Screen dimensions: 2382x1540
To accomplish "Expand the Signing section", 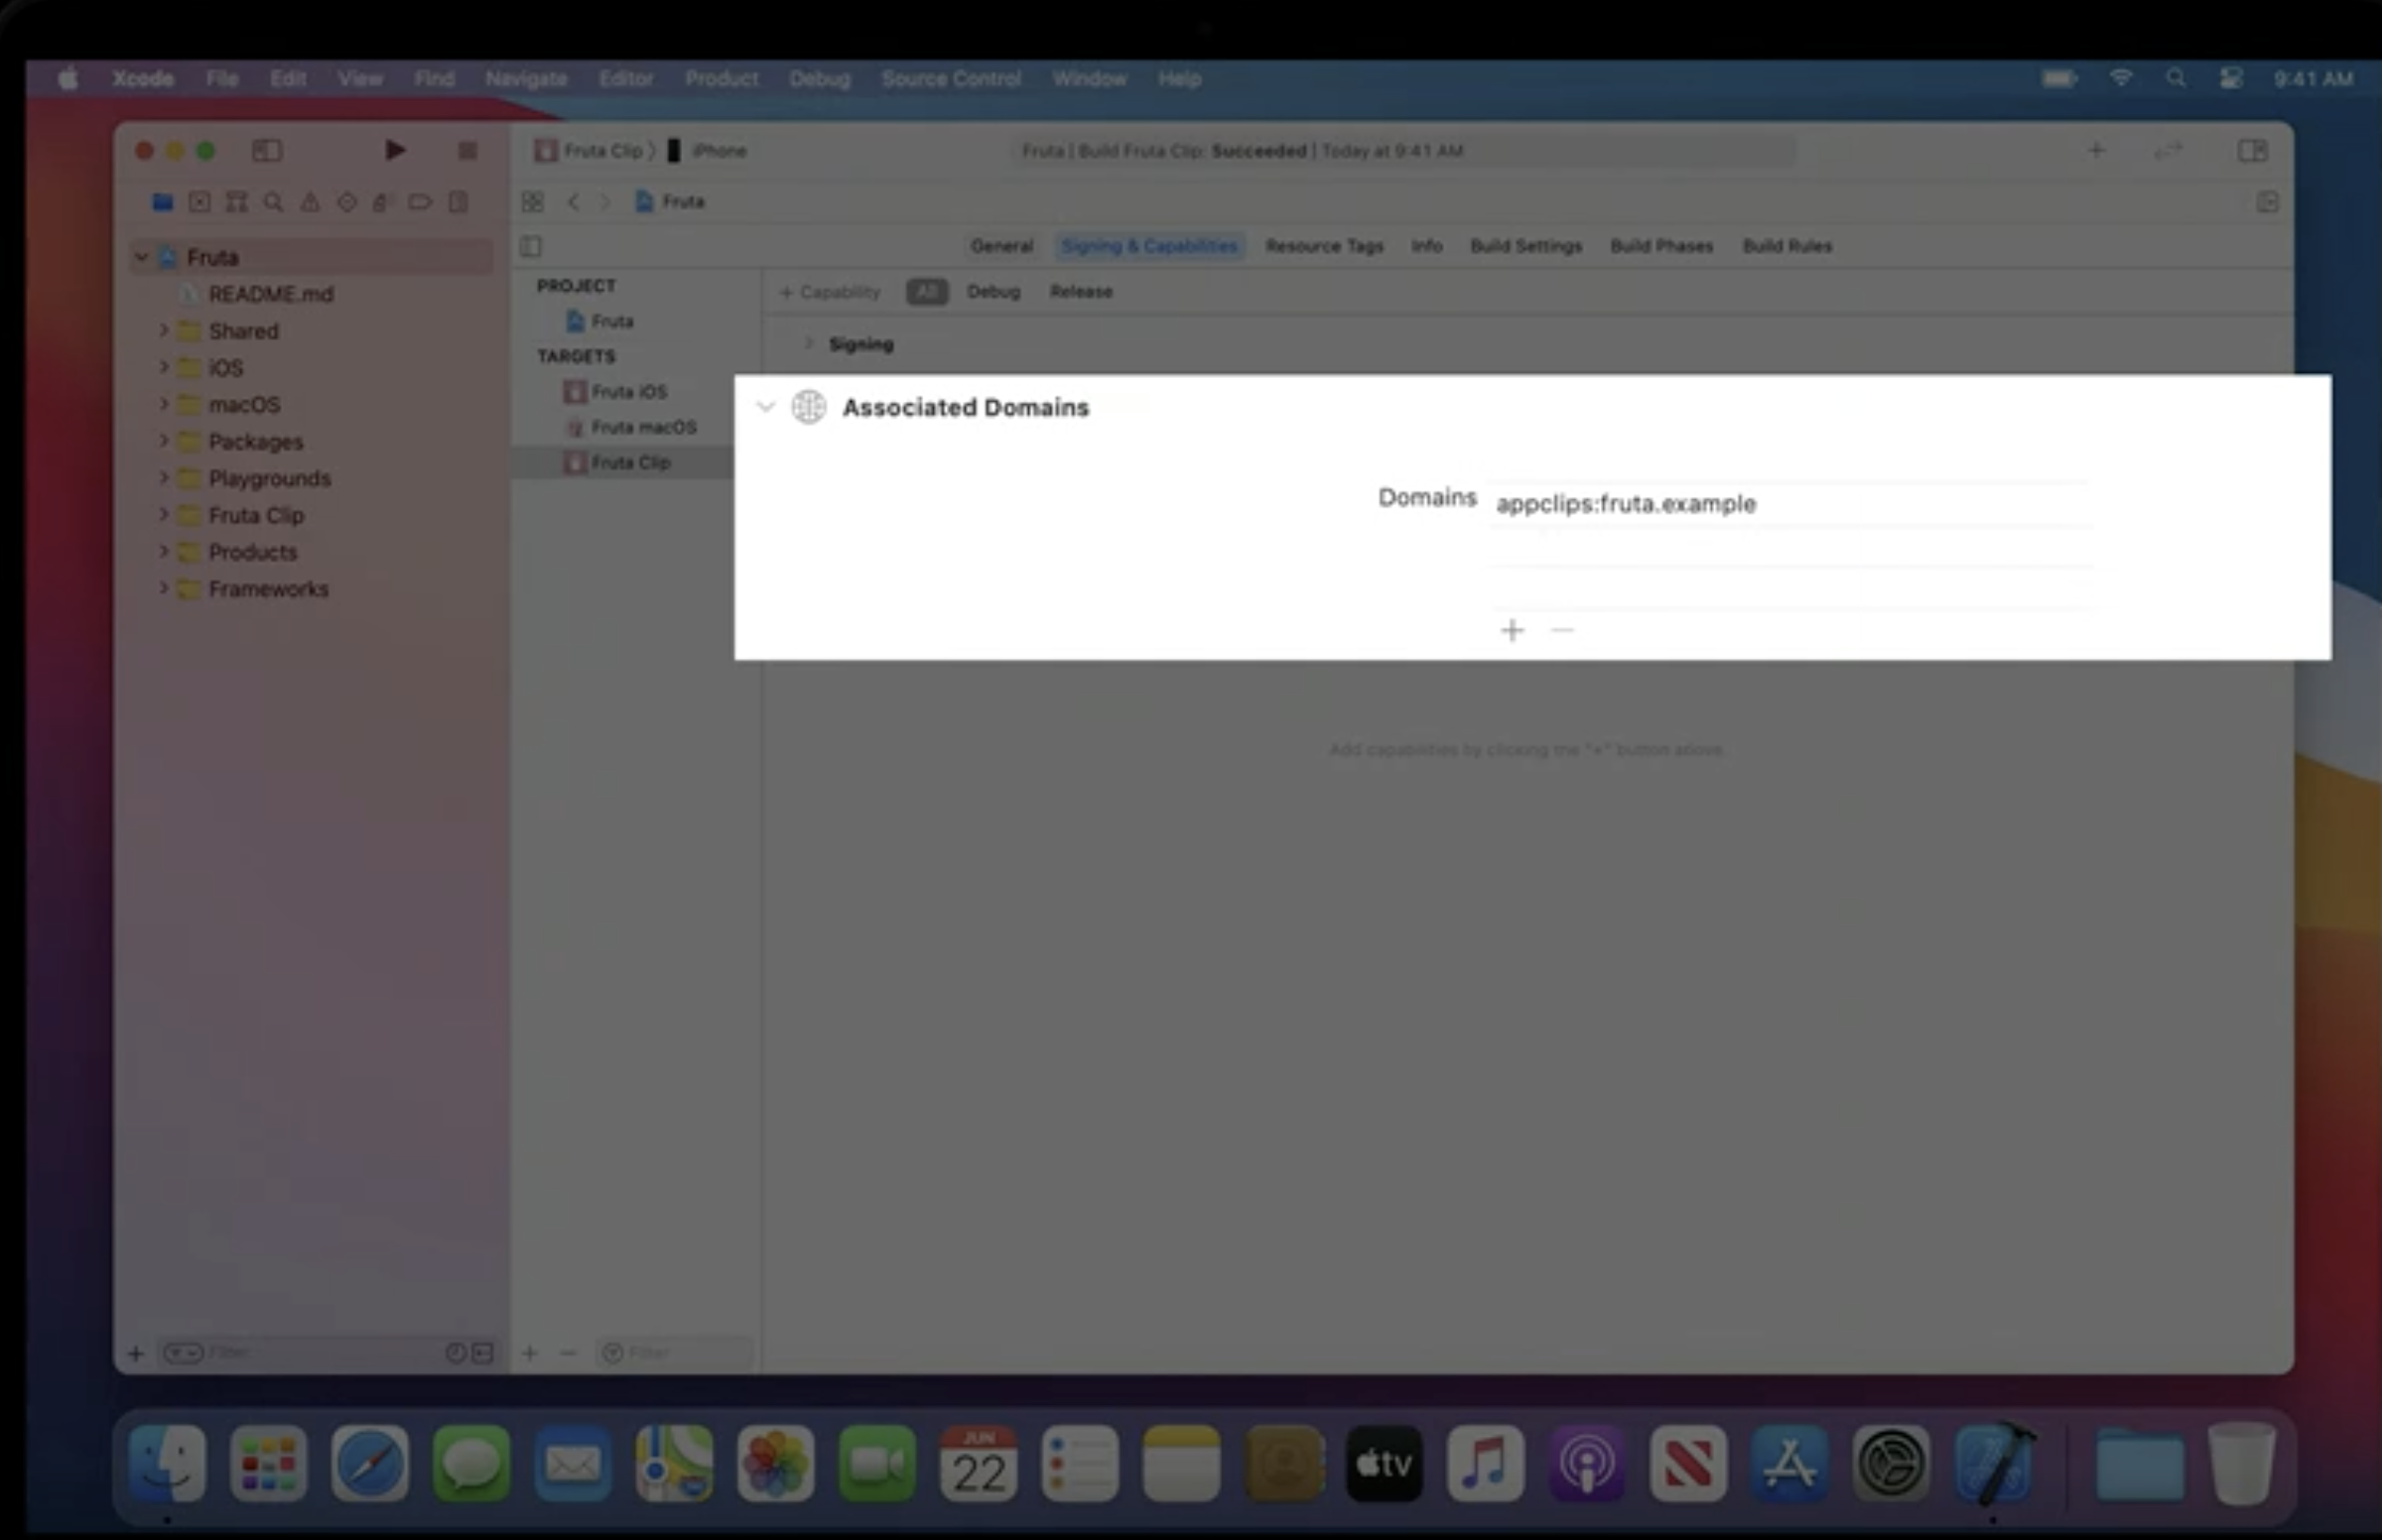I will point(808,344).
